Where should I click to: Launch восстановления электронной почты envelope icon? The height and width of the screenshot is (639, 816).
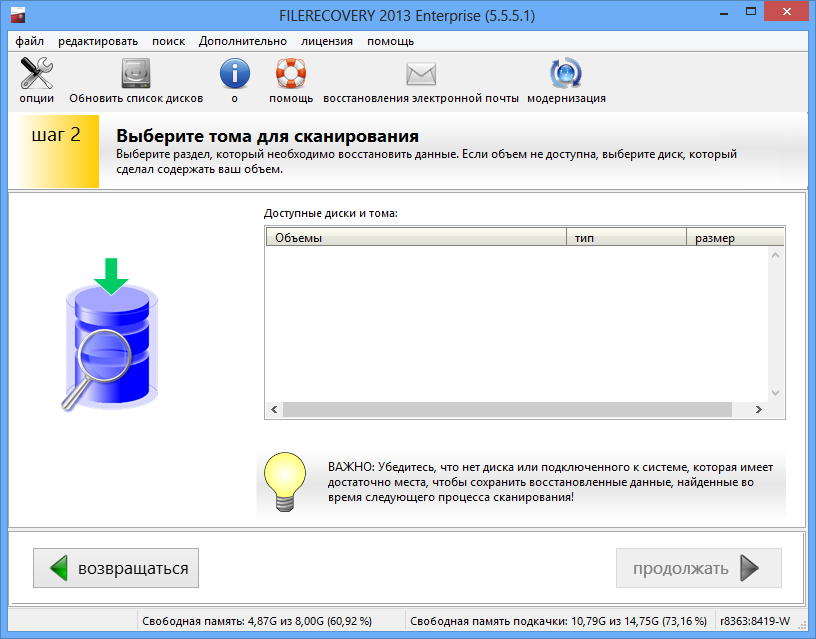[x=420, y=73]
